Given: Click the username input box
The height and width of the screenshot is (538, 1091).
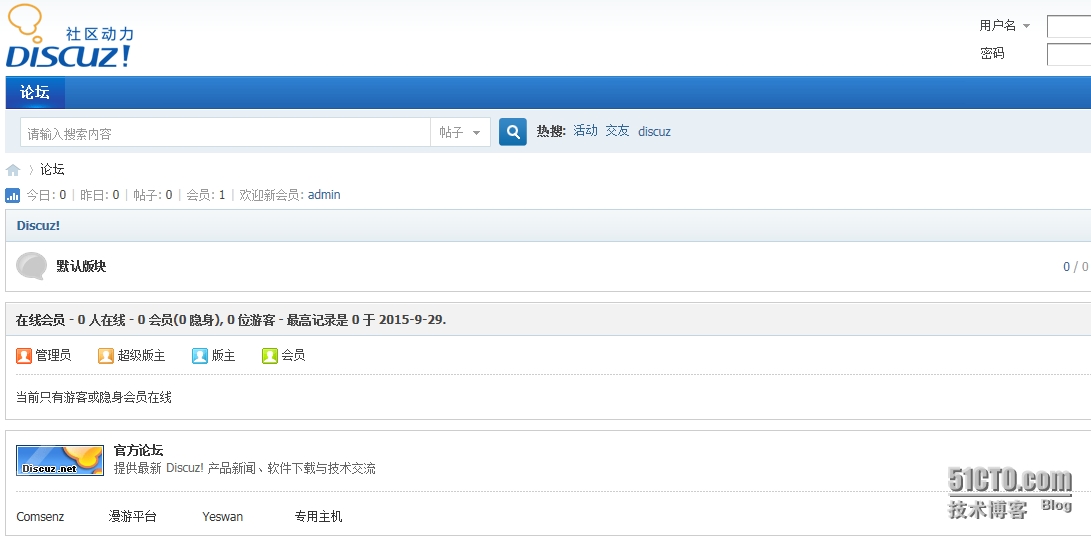Looking at the screenshot, I should coord(1069,26).
